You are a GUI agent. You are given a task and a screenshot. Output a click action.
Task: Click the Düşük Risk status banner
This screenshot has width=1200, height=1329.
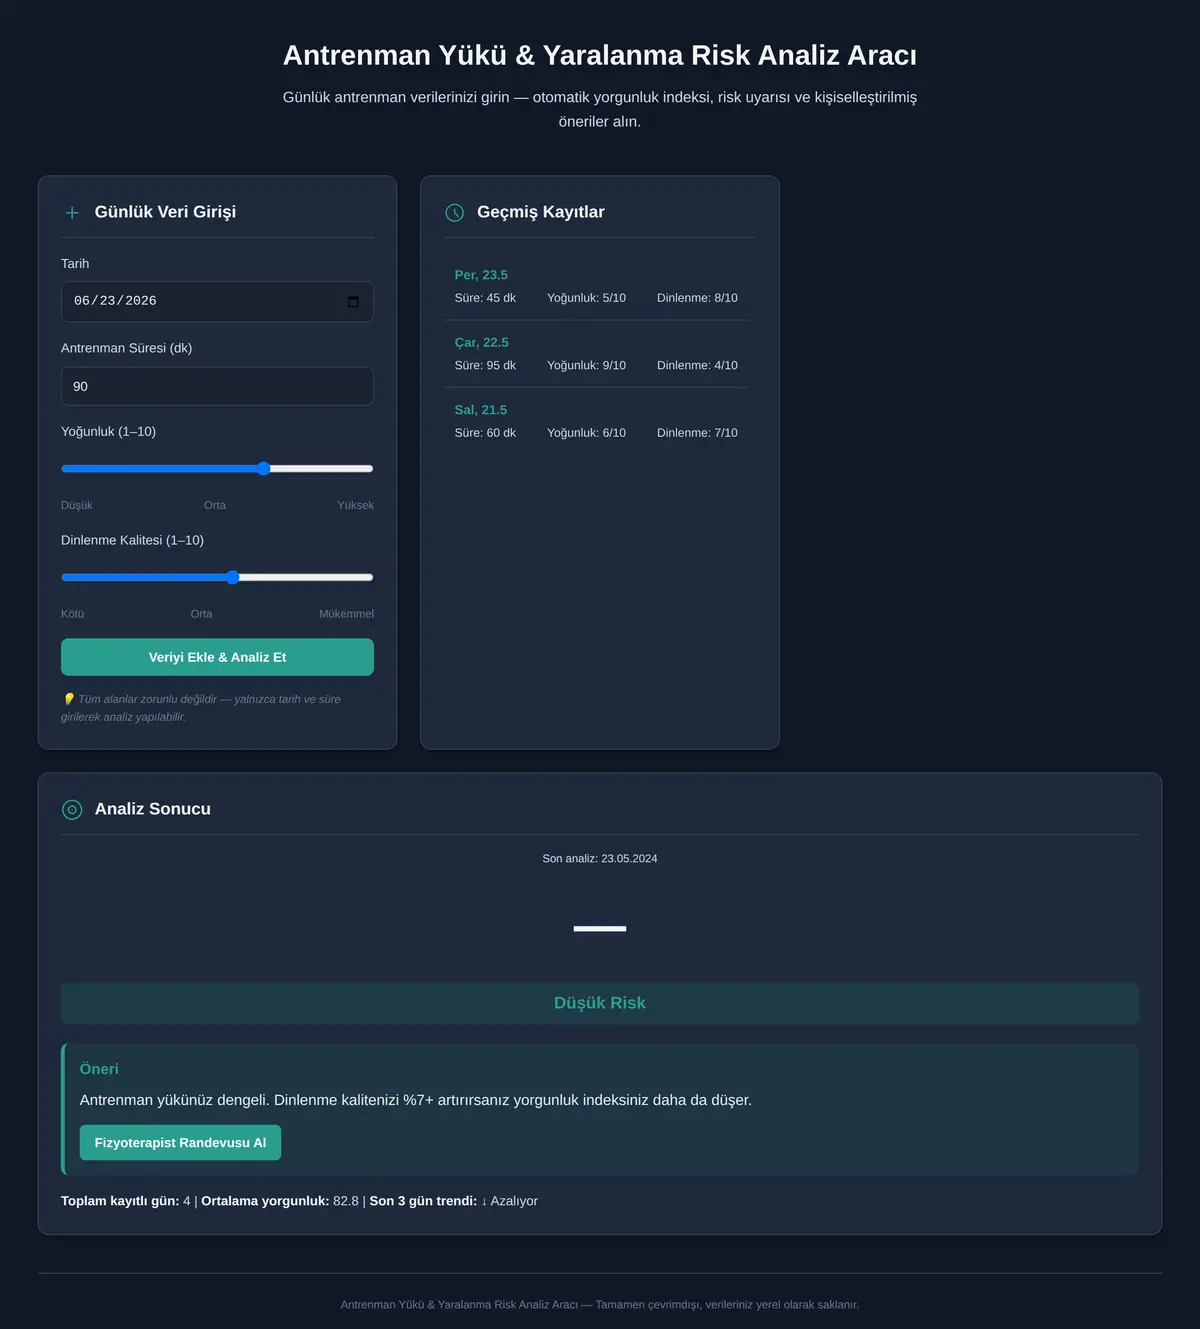click(x=600, y=1003)
